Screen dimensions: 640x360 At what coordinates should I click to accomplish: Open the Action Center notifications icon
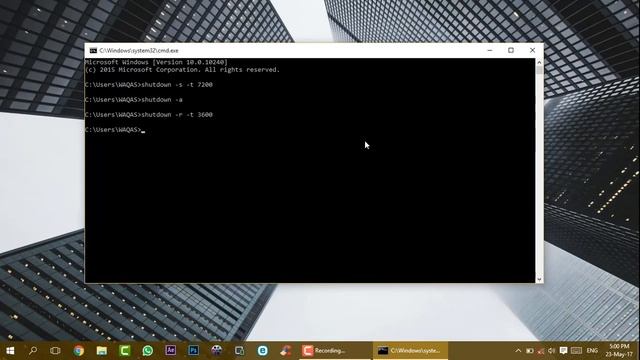[x=563, y=351]
